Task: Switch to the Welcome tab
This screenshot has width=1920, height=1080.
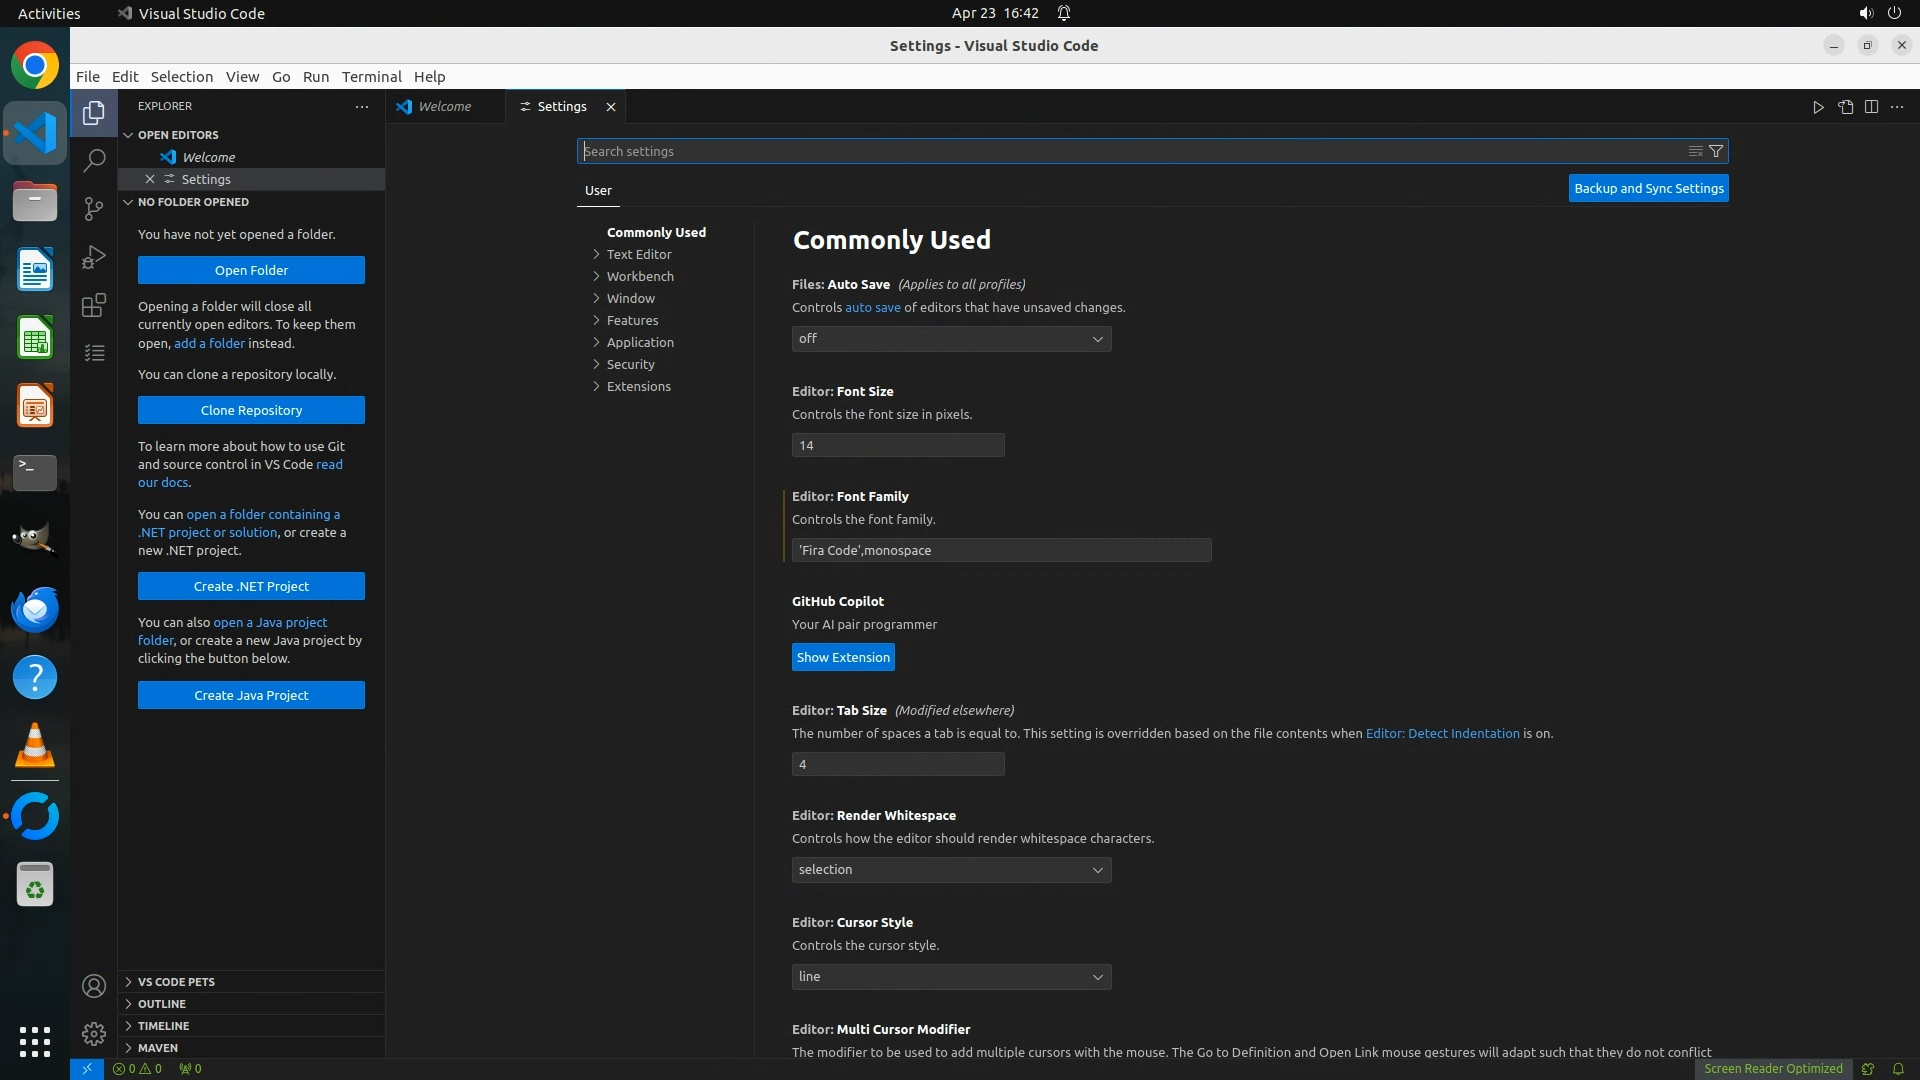Action: pos(444,107)
